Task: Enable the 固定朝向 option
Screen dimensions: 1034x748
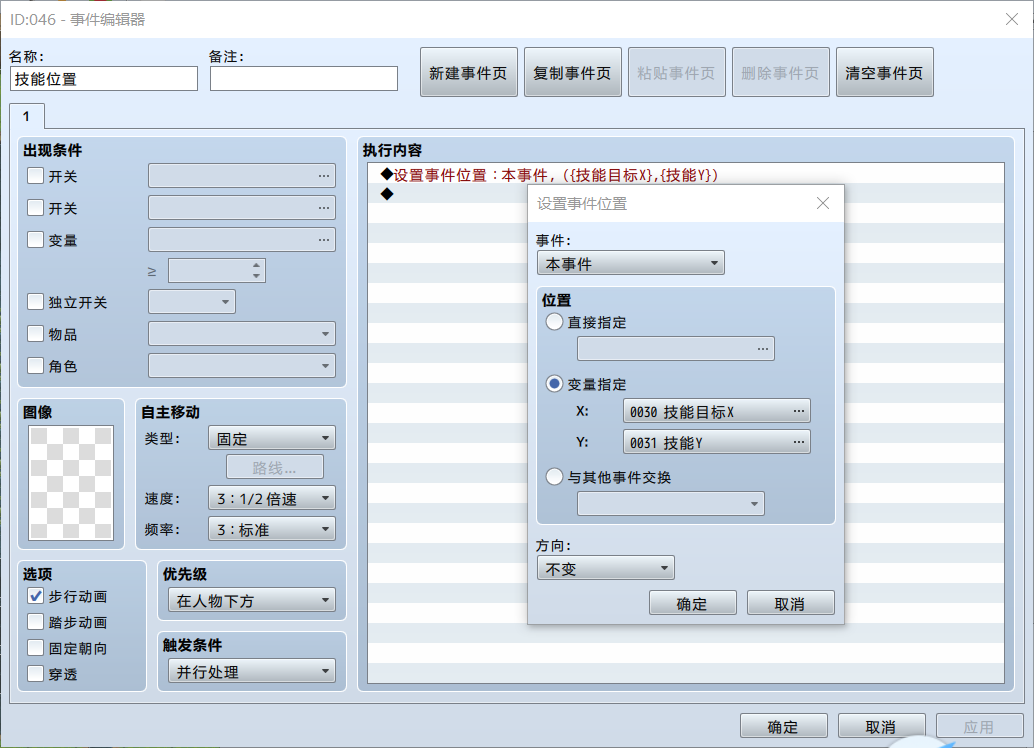Action: pos(36,648)
